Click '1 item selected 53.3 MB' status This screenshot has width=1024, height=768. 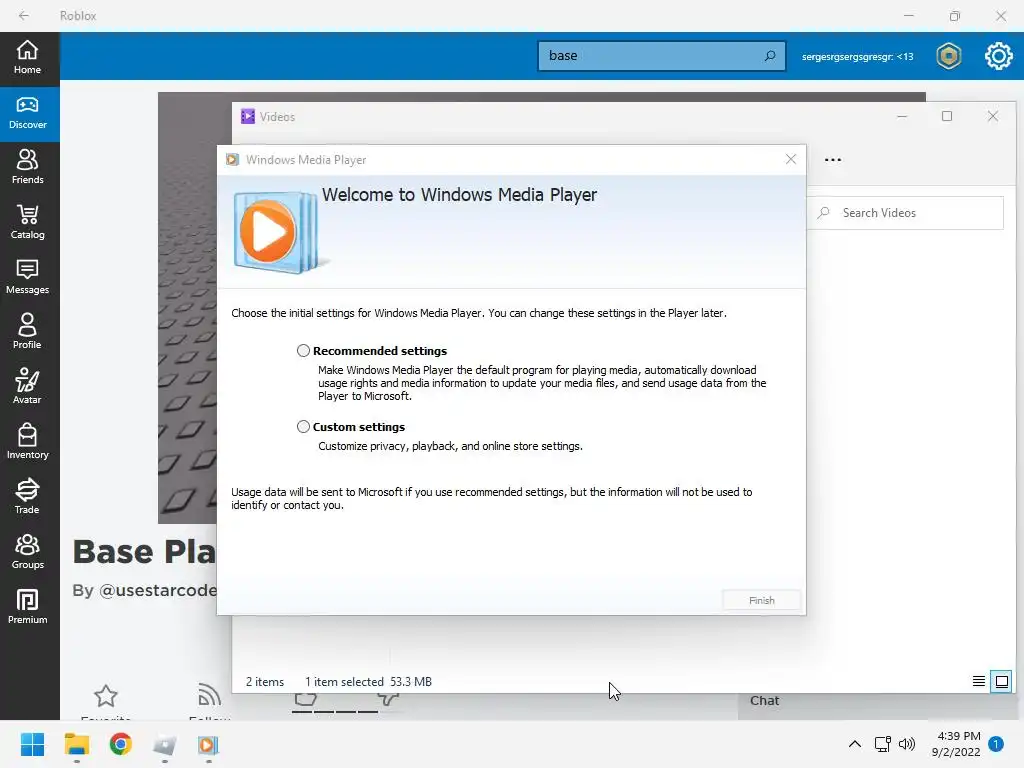[368, 682]
